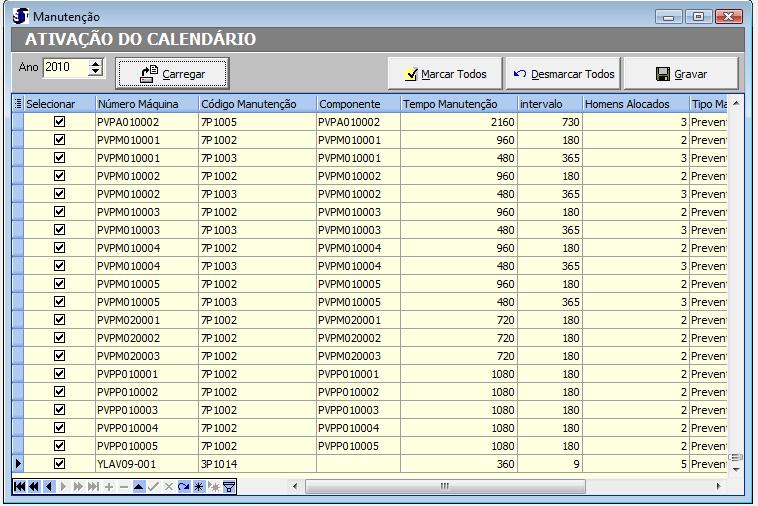The image size is (758, 506).
Task: Click the grid column chooser icon
Action: click(18, 104)
